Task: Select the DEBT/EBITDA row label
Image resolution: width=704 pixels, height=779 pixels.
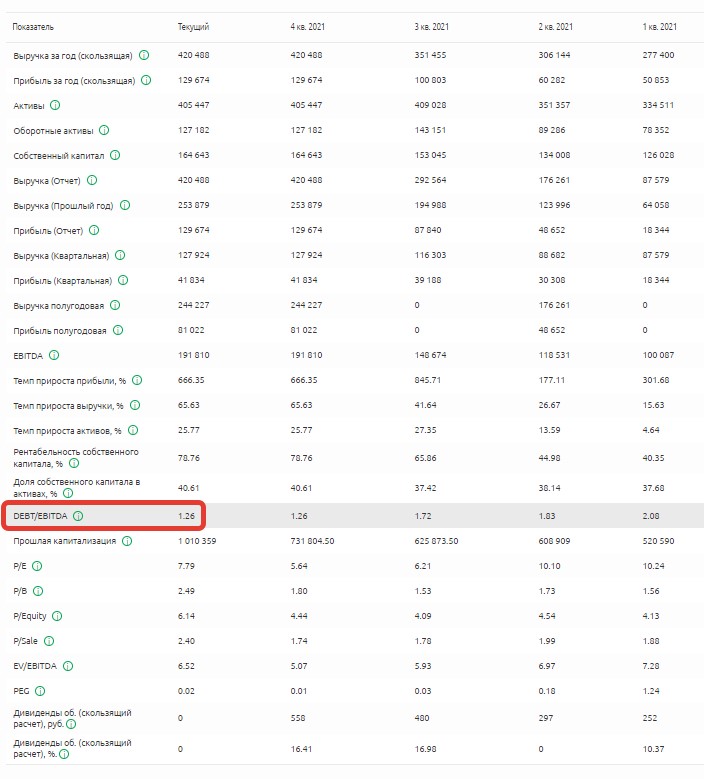Action: (40, 516)
